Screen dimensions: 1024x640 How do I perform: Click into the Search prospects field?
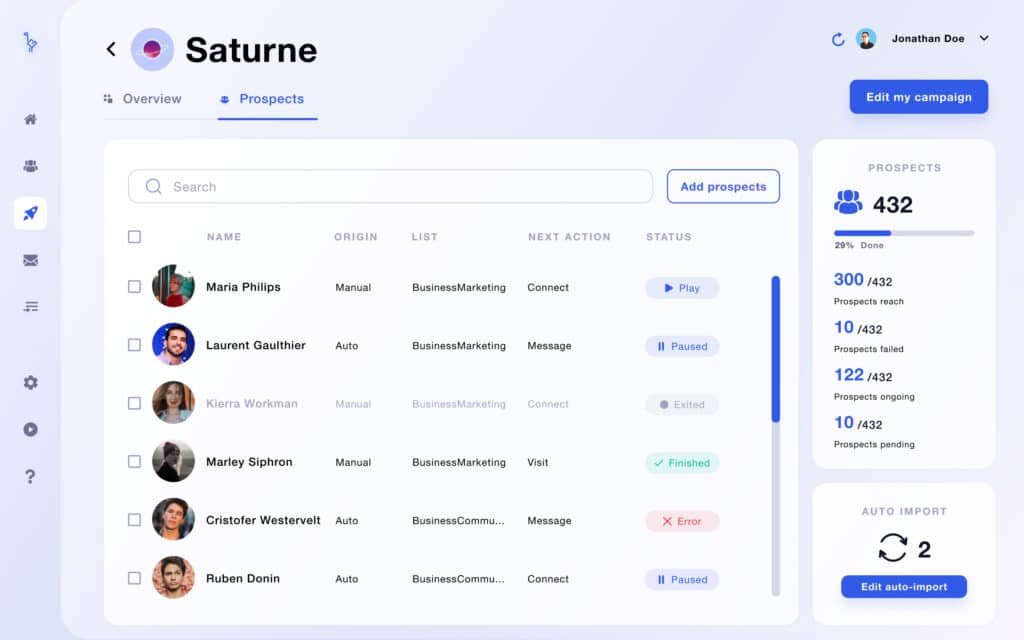tap(391, 186)
